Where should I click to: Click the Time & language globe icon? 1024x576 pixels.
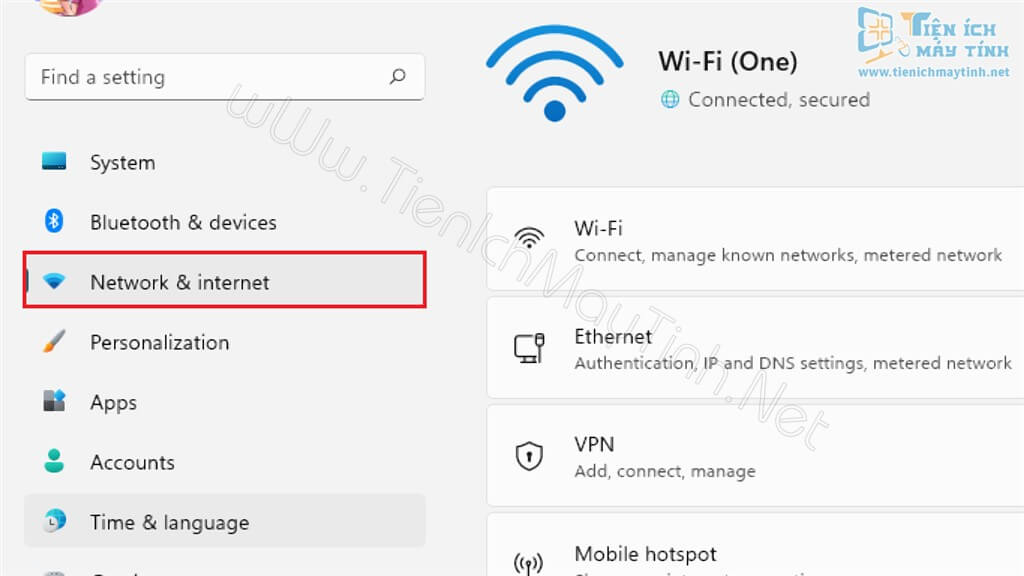(54, 521)
